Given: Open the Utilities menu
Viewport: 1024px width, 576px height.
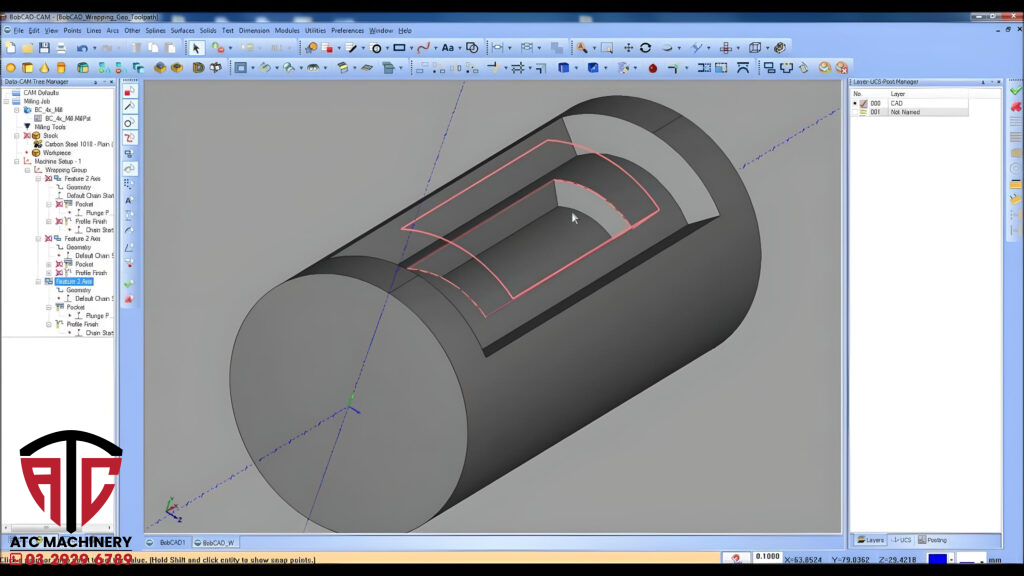Looking at the screenshot, I should (315, 30).
